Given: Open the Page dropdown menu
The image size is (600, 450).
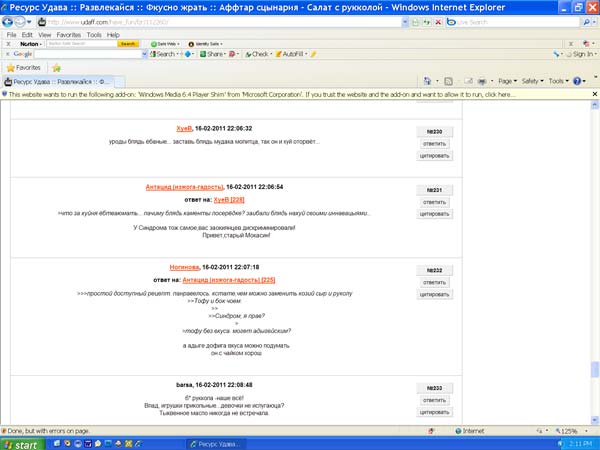Looking at the screenshot, I should tap(507, 81).
